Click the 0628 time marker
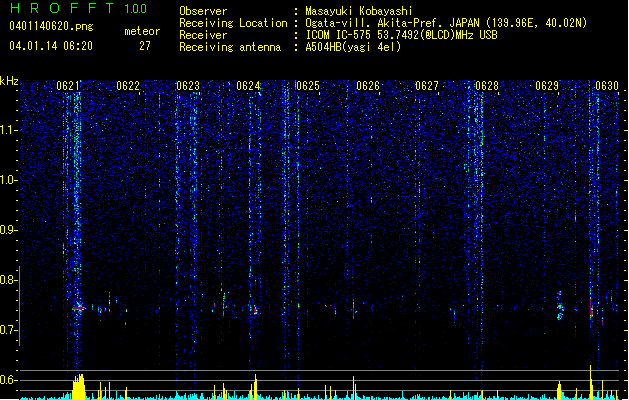The image size is (629, 400). coord(487,86)
